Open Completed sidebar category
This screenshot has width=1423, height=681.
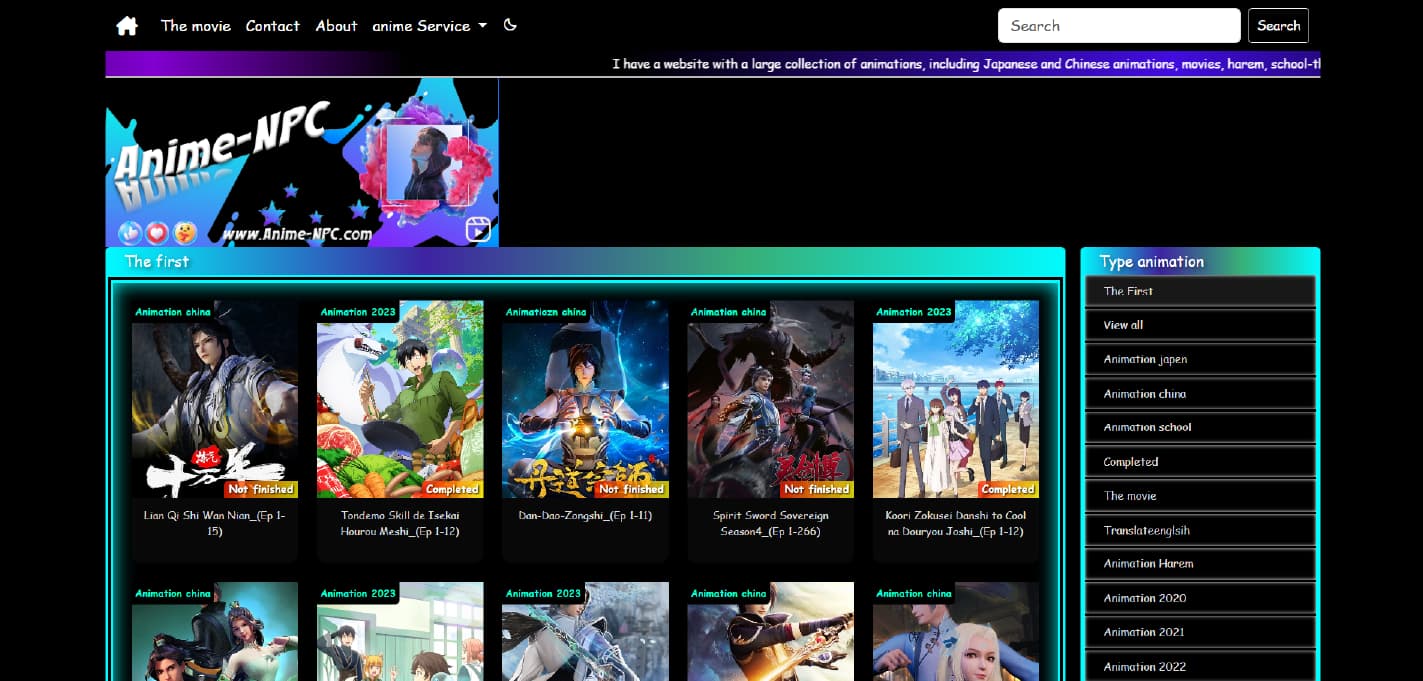1200,462
